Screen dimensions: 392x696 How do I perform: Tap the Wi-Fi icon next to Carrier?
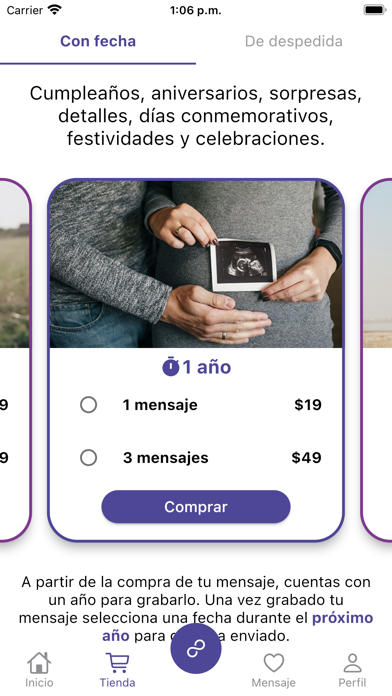(x=55, y=10)
